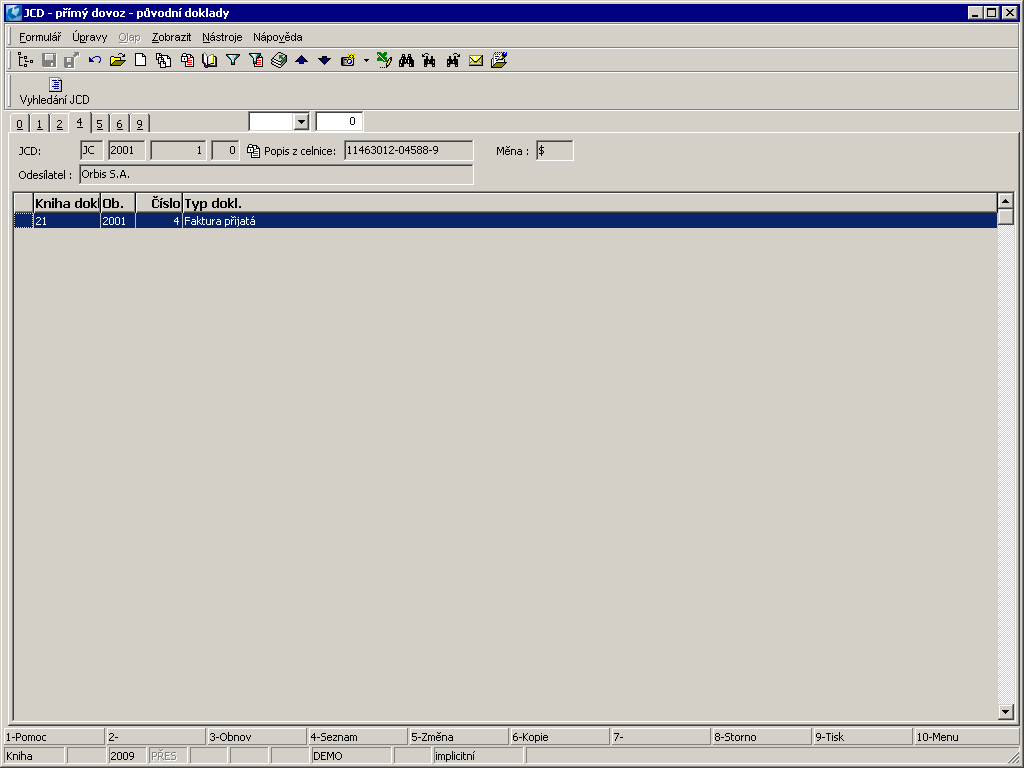
Task: Click the scrollbar up arrow
Action: (1006, 200)
